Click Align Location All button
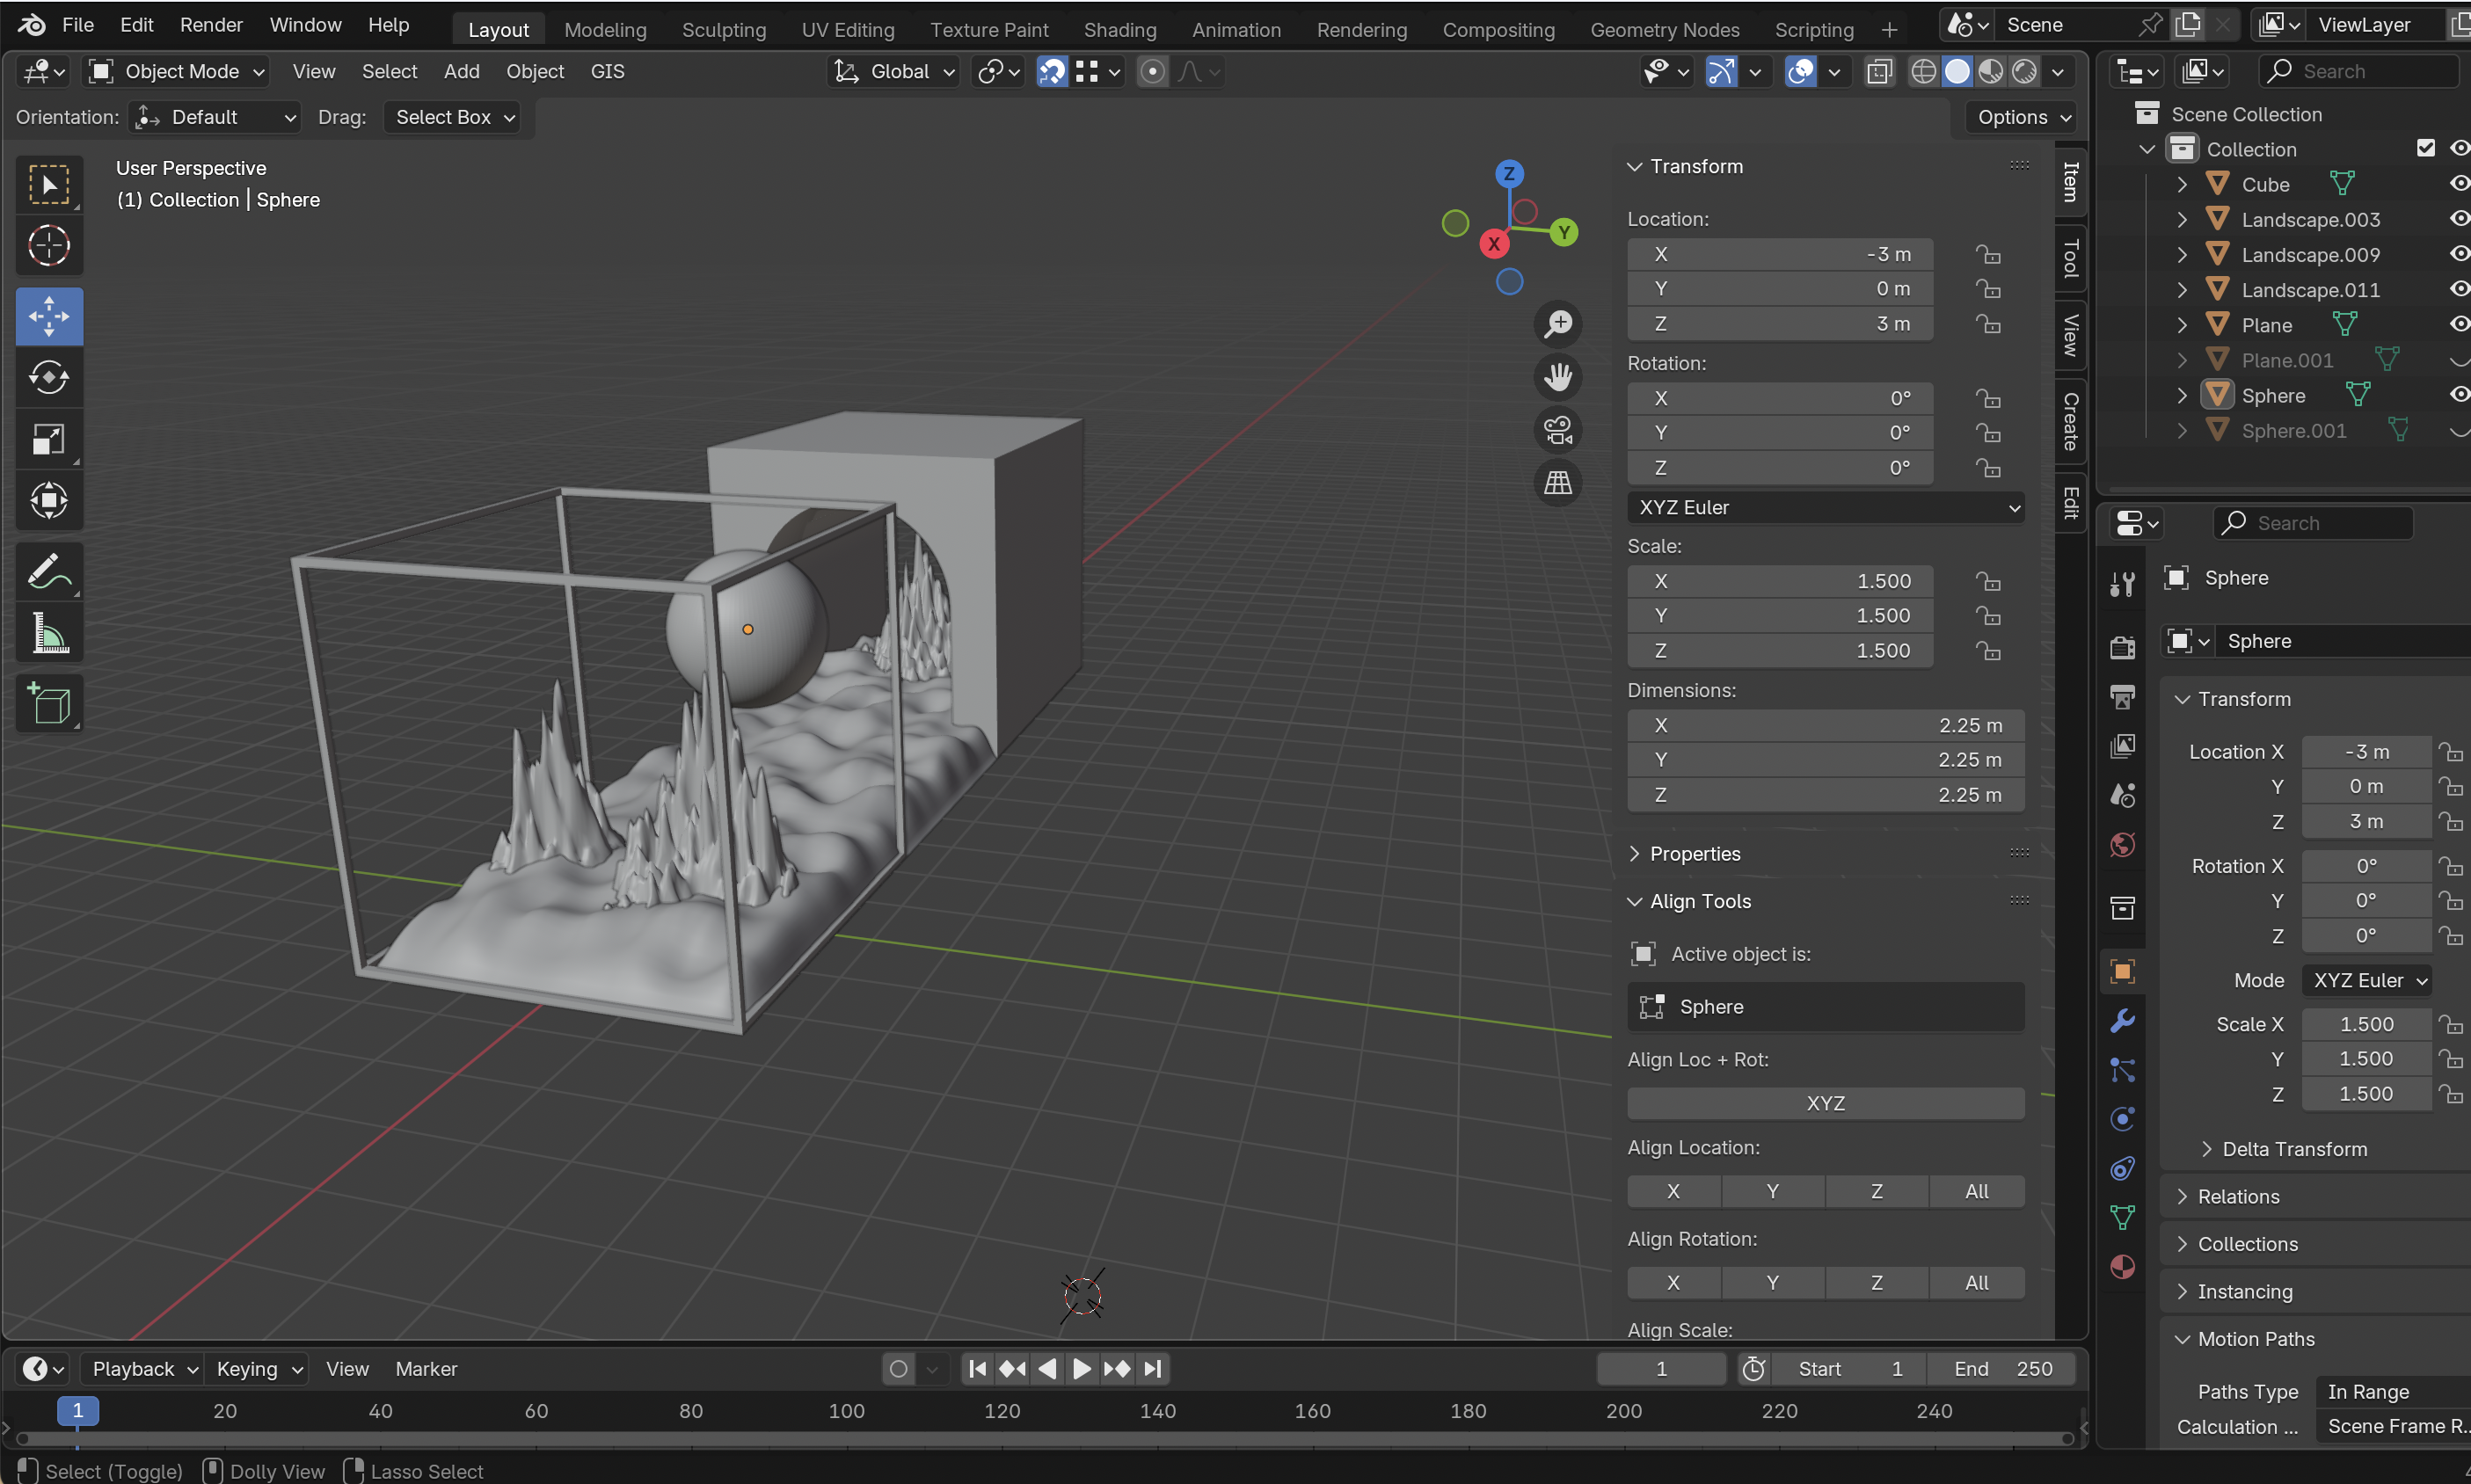The width and height of the screenshot is (2471, 1484). click(1976, 1192)
